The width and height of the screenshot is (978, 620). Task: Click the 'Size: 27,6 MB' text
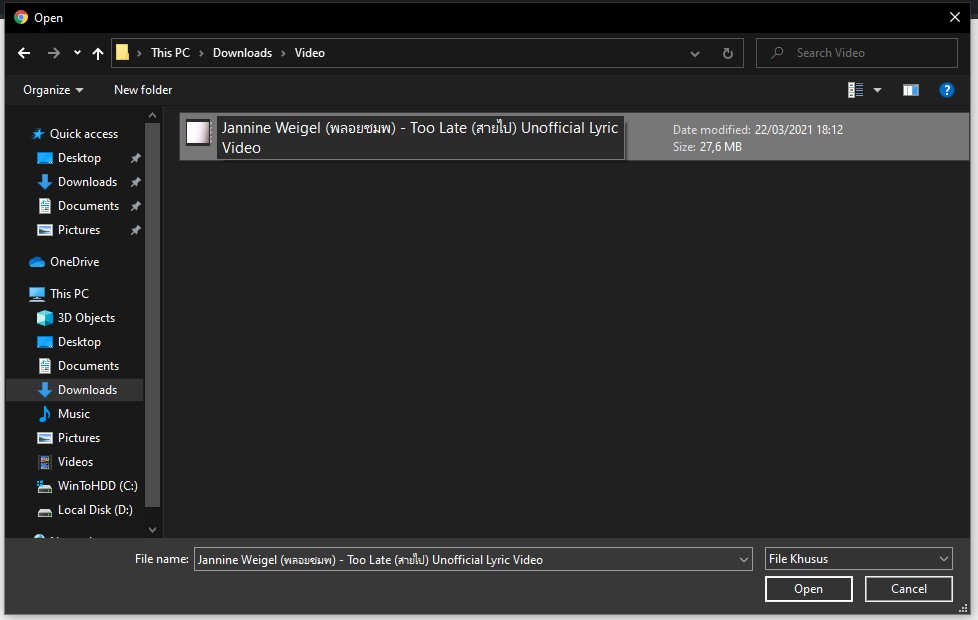[707, 147]
